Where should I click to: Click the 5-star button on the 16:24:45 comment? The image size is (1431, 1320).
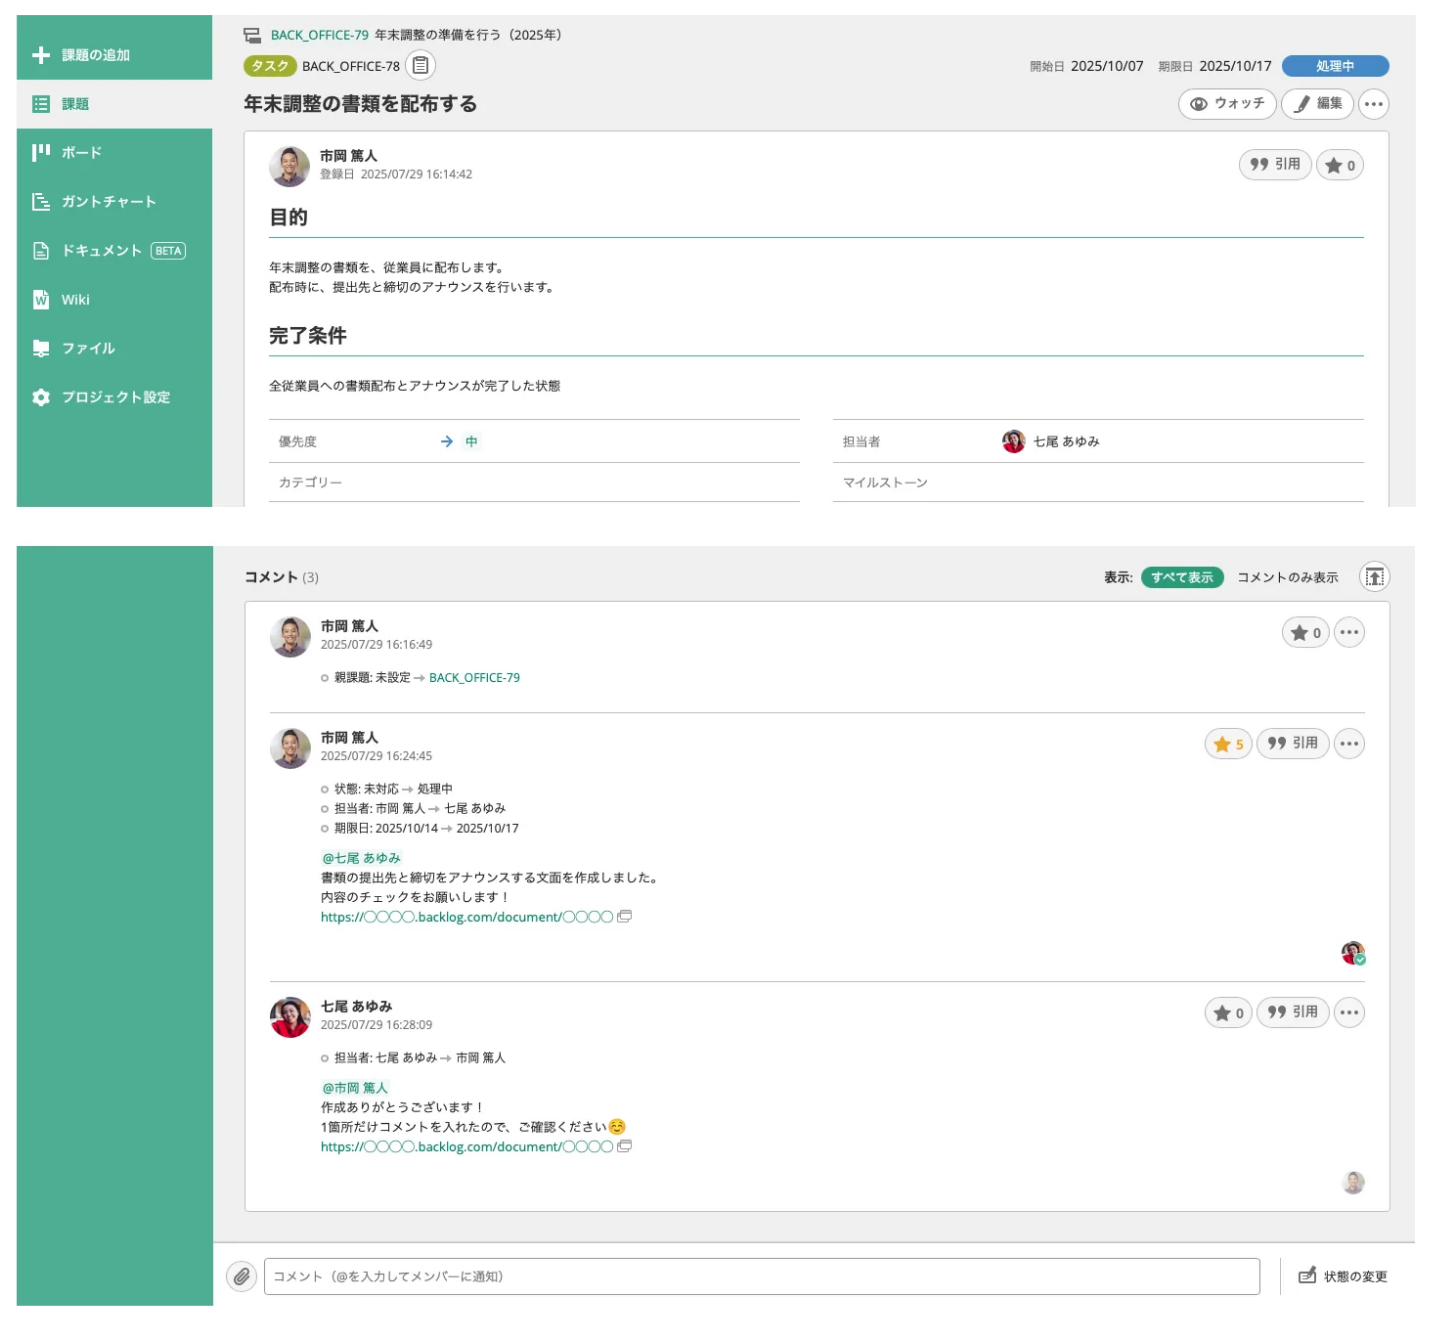[x=1228, y=744]
